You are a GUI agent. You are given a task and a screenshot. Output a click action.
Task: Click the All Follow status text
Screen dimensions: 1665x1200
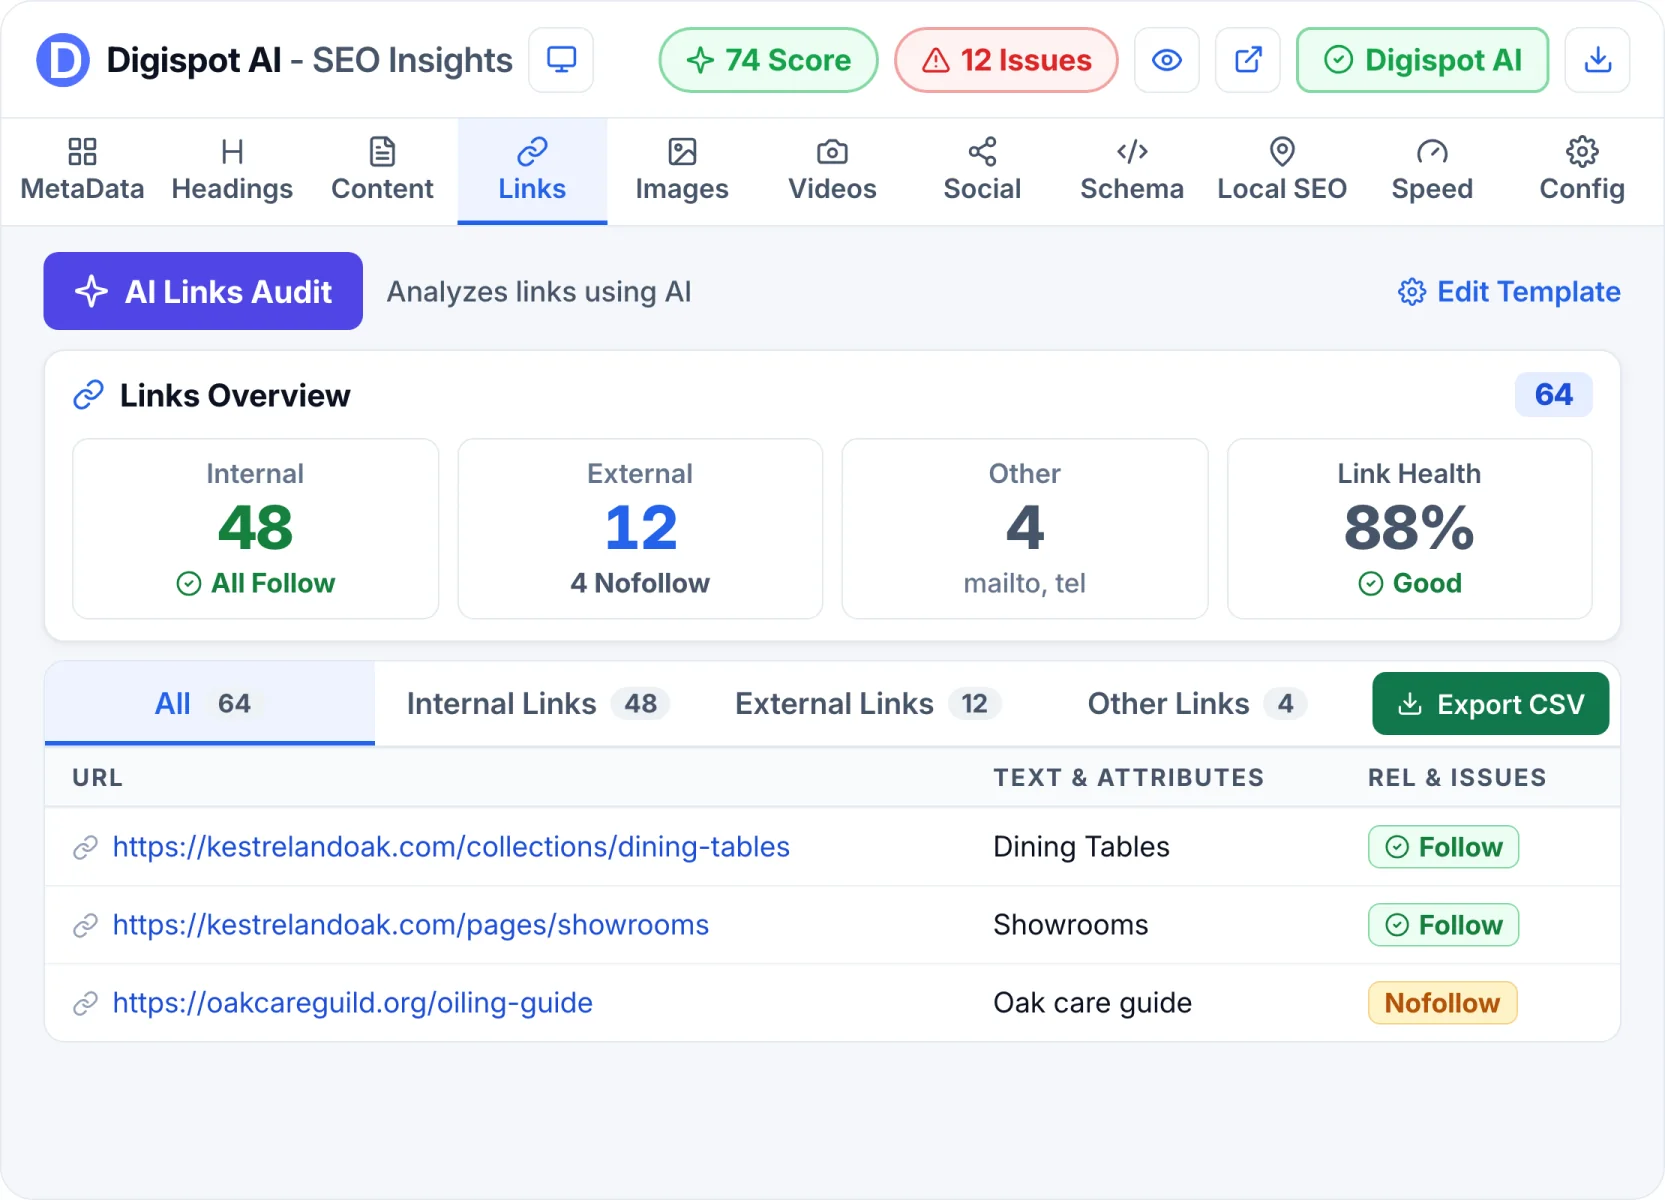pos(255,583)
